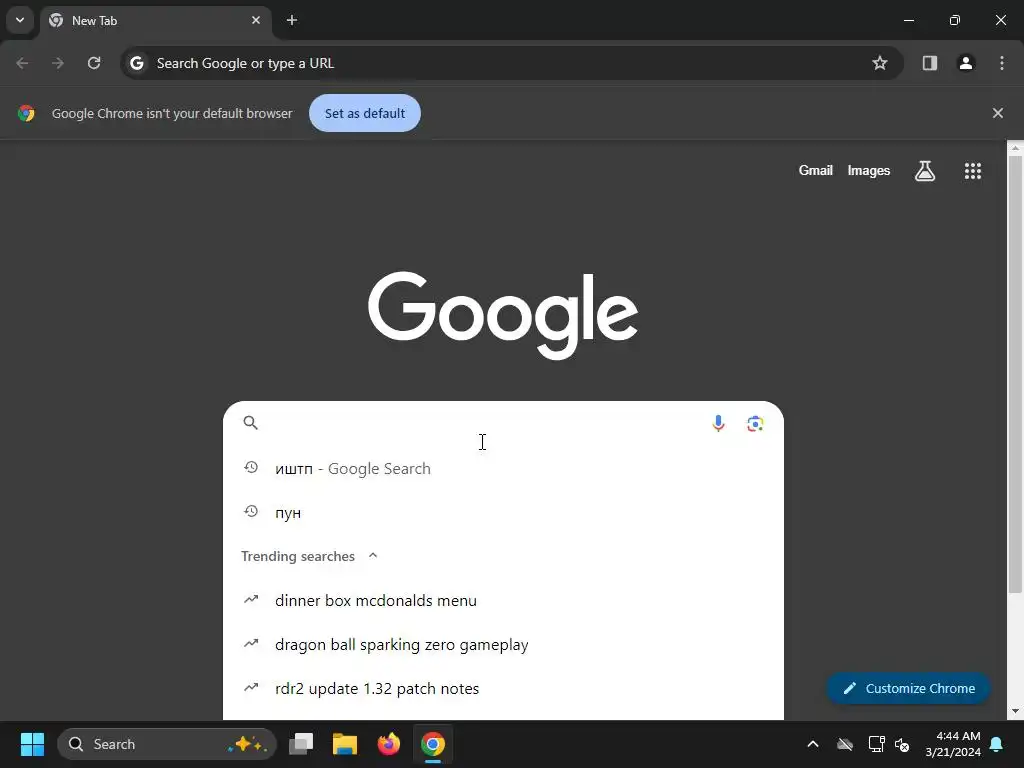Open a new tab with plus button

point(292,20)
